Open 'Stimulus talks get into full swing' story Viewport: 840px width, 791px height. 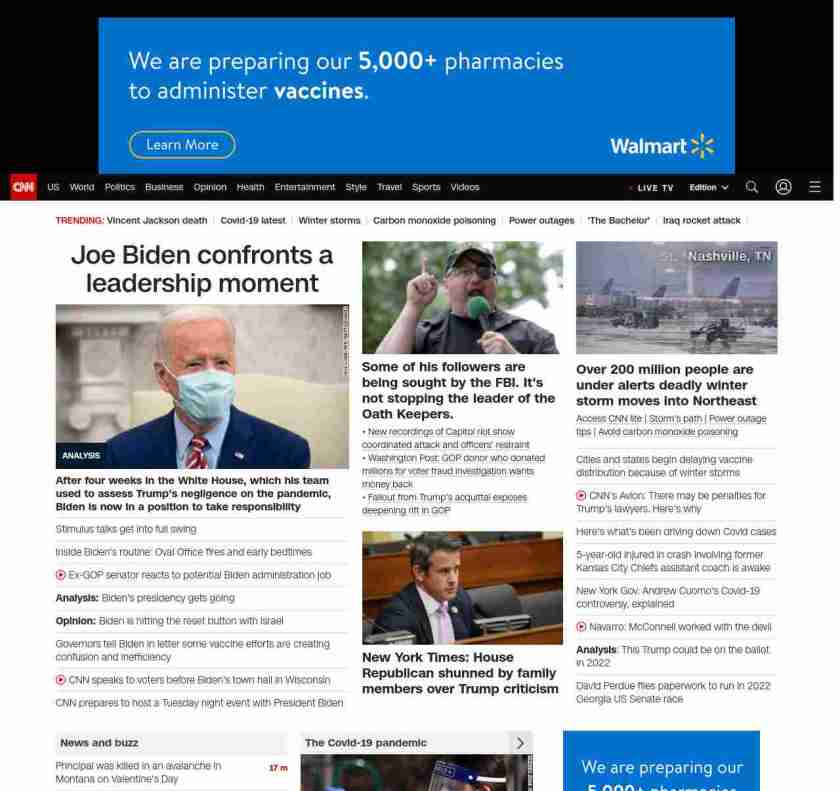[126, 529]
